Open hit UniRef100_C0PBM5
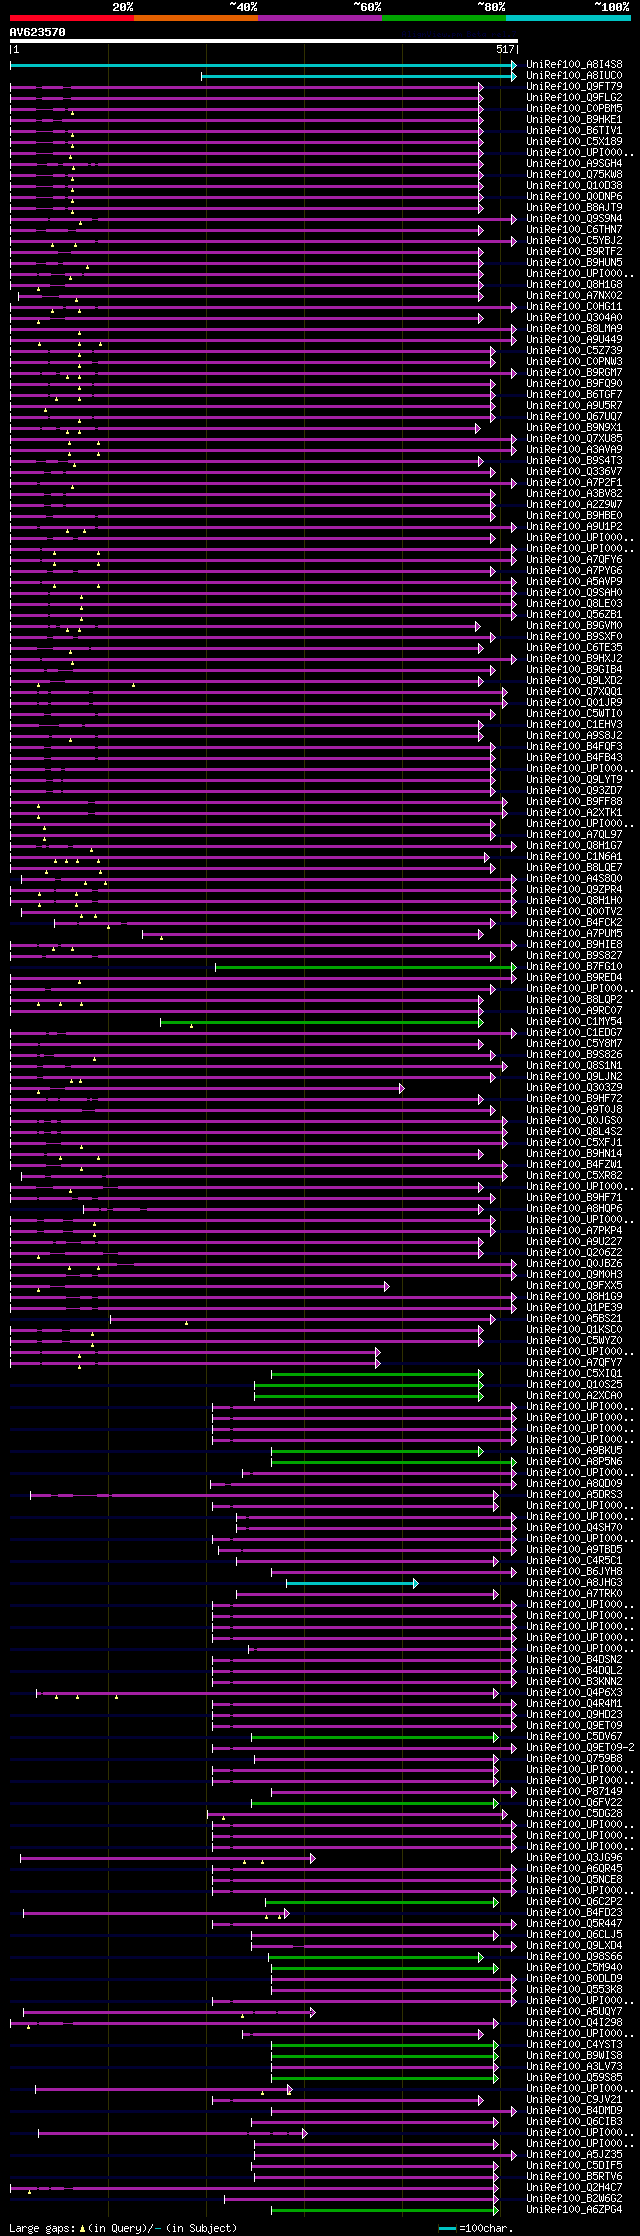The image size is (640, 2236). click(574, 109)
